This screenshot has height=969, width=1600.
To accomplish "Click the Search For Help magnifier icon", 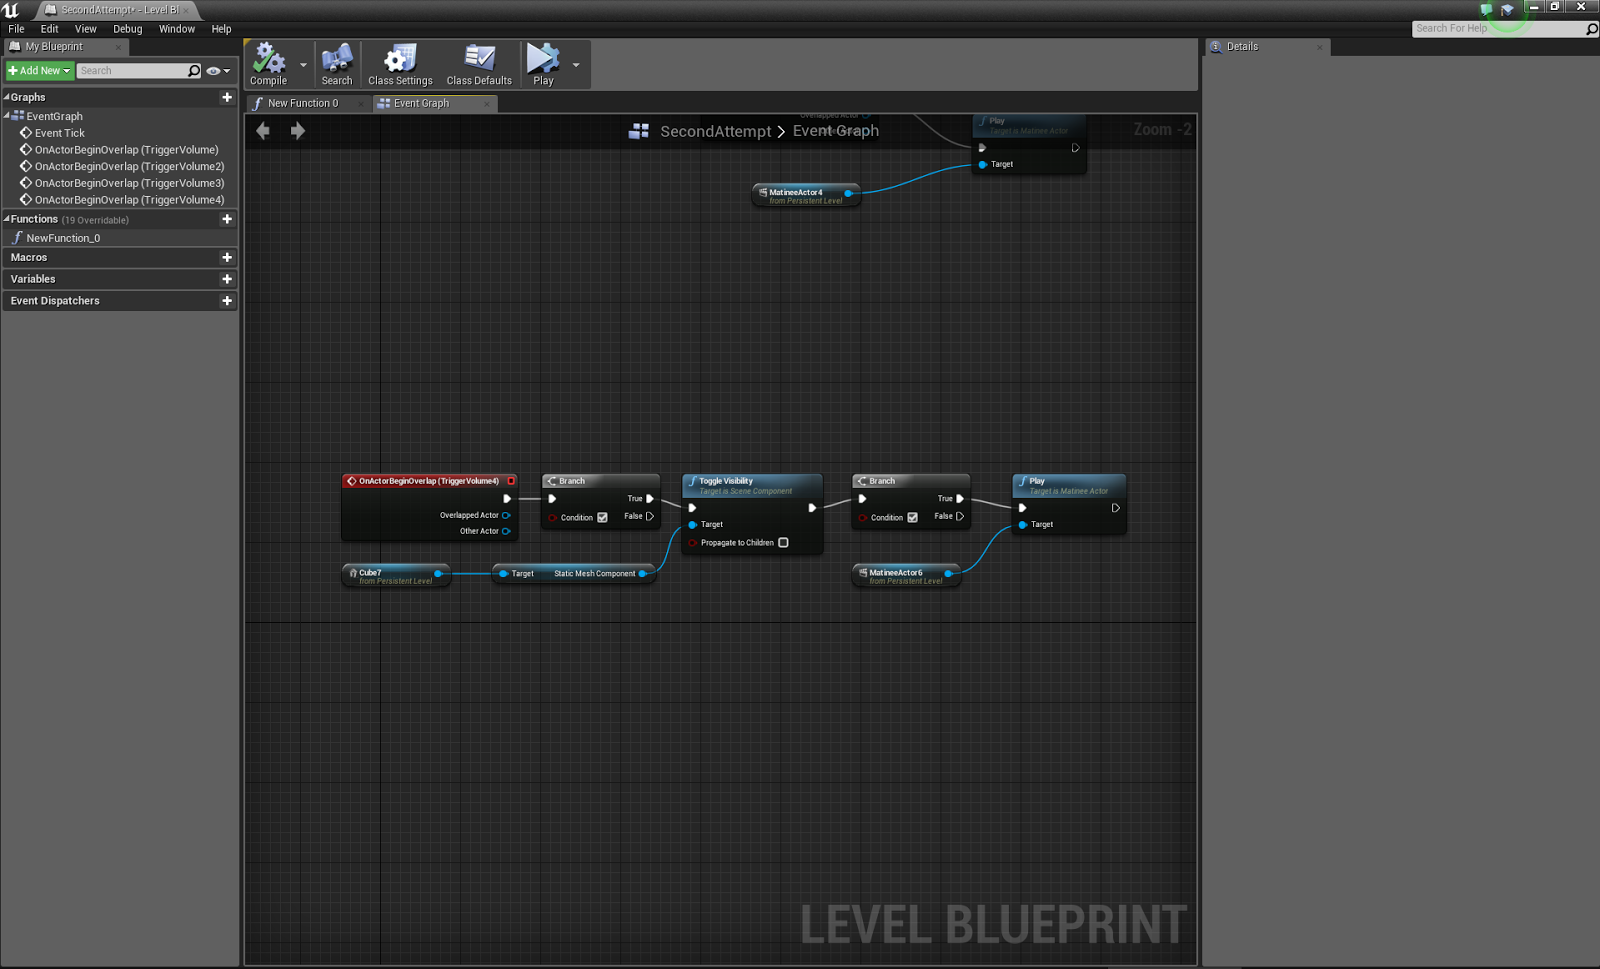I will point(1591,29).
